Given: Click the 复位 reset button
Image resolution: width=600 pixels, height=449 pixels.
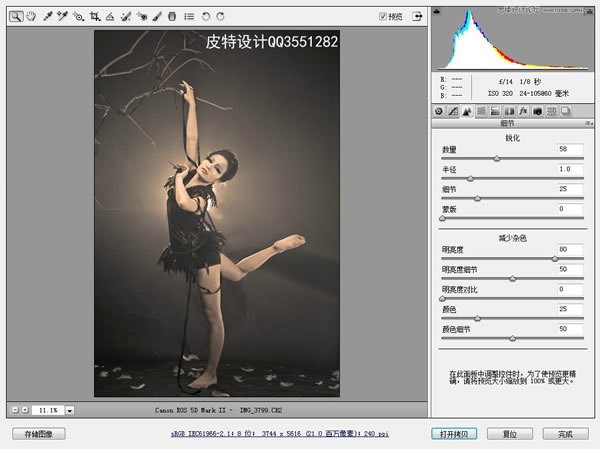Looking at the screenshot, I should [510, 434].
